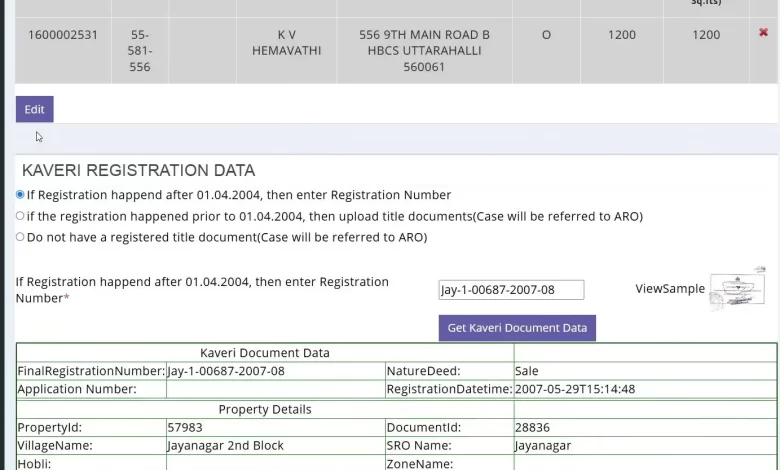Select 'Do not have a registered title document' option

pyautogui.click(x=20, y=237)
